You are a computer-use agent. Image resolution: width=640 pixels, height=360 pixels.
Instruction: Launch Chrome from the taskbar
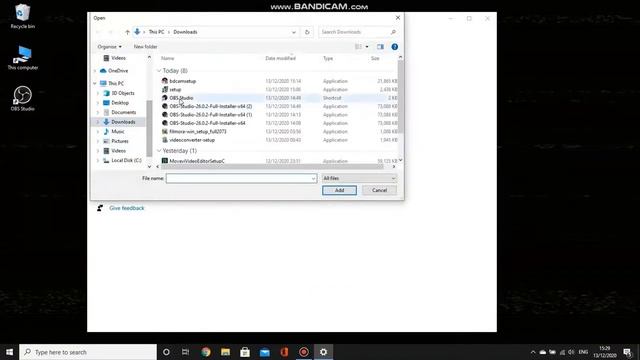click(x=206, y=352)
